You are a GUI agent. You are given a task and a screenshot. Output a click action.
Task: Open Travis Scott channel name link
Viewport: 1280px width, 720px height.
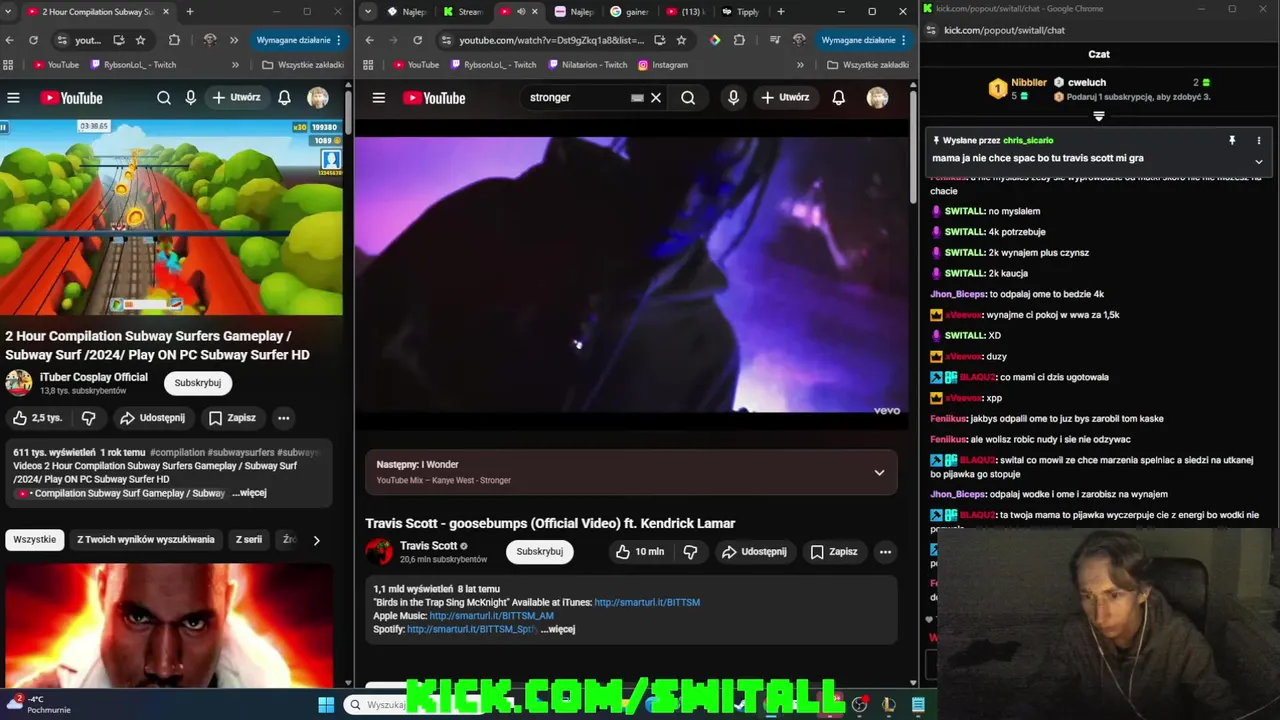[x=428, y=546]
